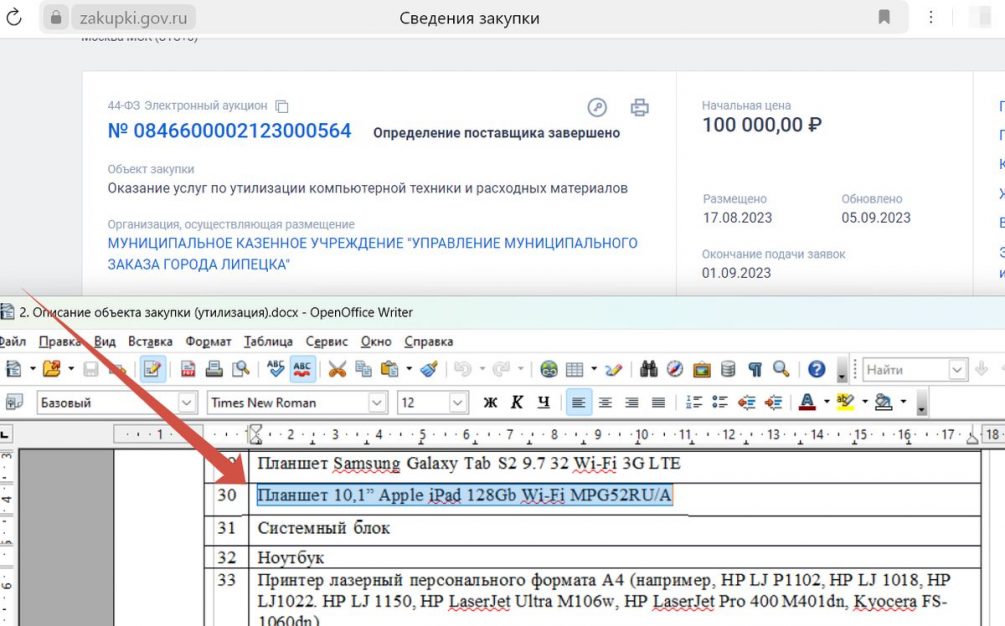
Task: Click the Format Paintbrush icon
Action: [x=429, y=369]
